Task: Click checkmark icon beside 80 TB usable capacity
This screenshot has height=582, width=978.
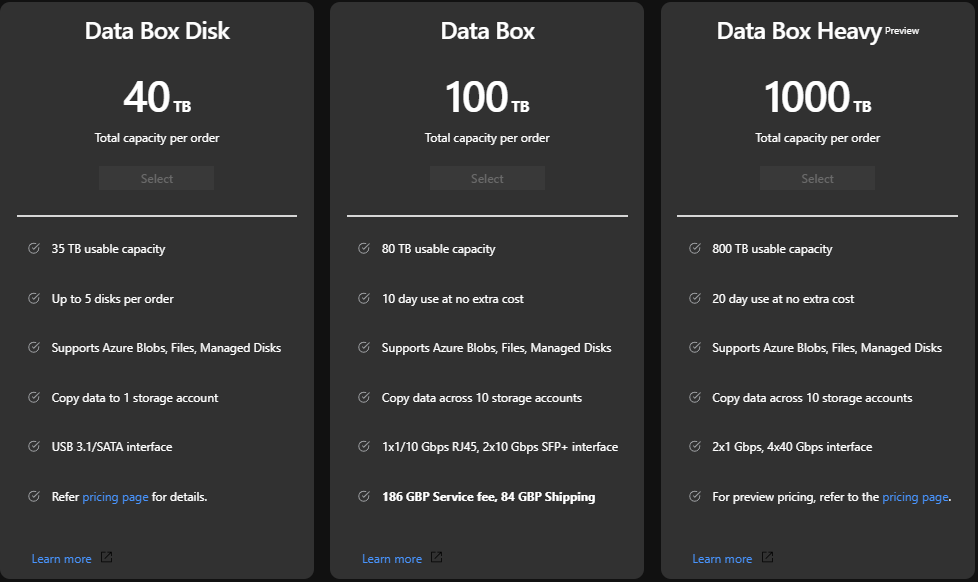Action: point(364,249)
